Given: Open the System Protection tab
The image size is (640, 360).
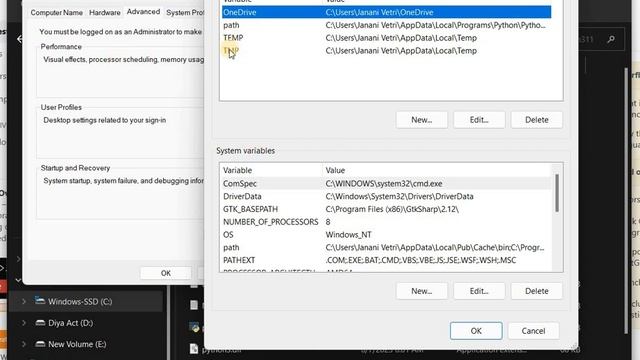Looking at the screenshot, I should (184, 13).
